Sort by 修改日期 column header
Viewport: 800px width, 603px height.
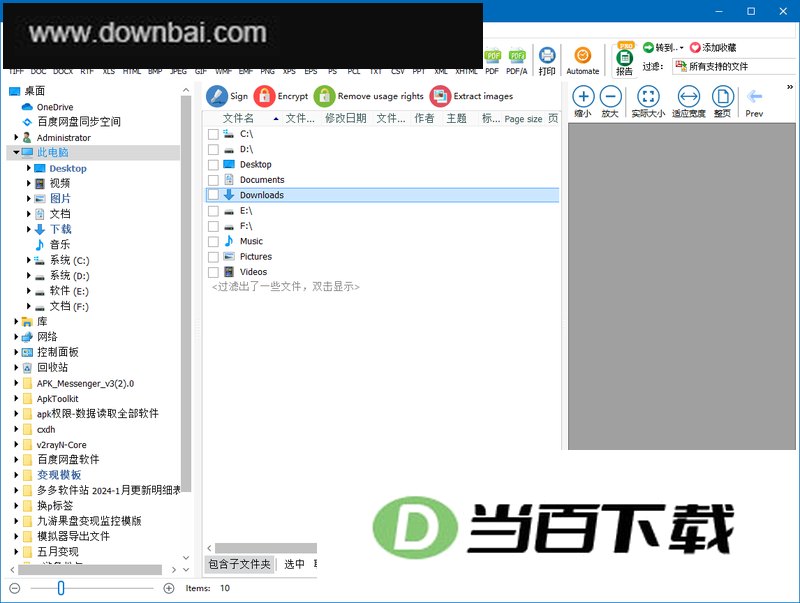coord(346,118)
